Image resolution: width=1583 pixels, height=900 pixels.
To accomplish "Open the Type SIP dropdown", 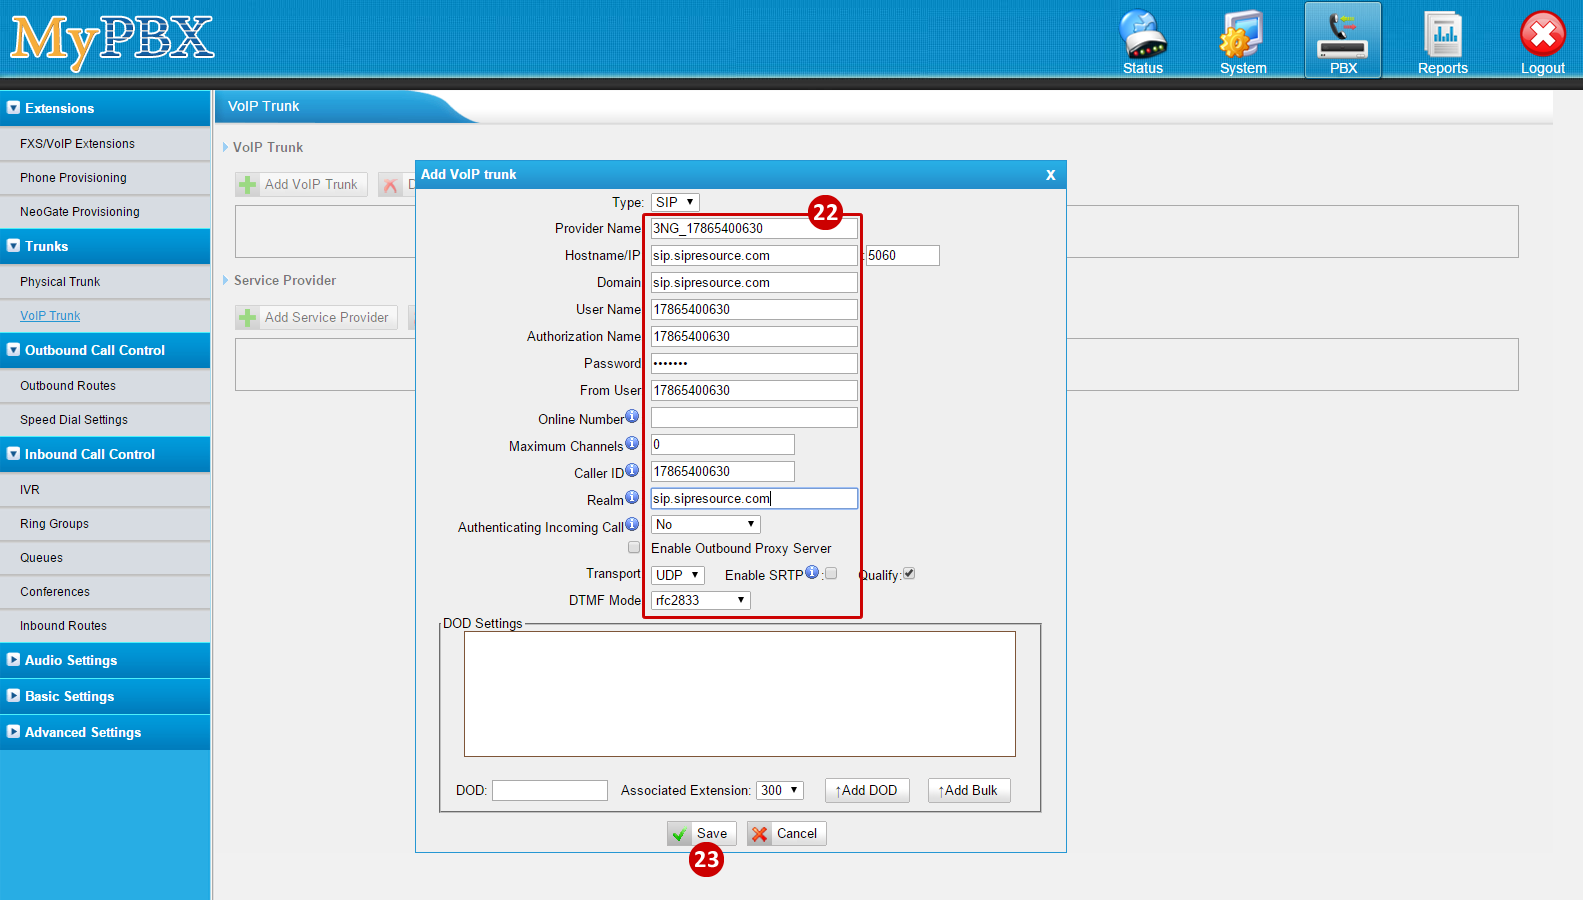I will pos(675,202).
